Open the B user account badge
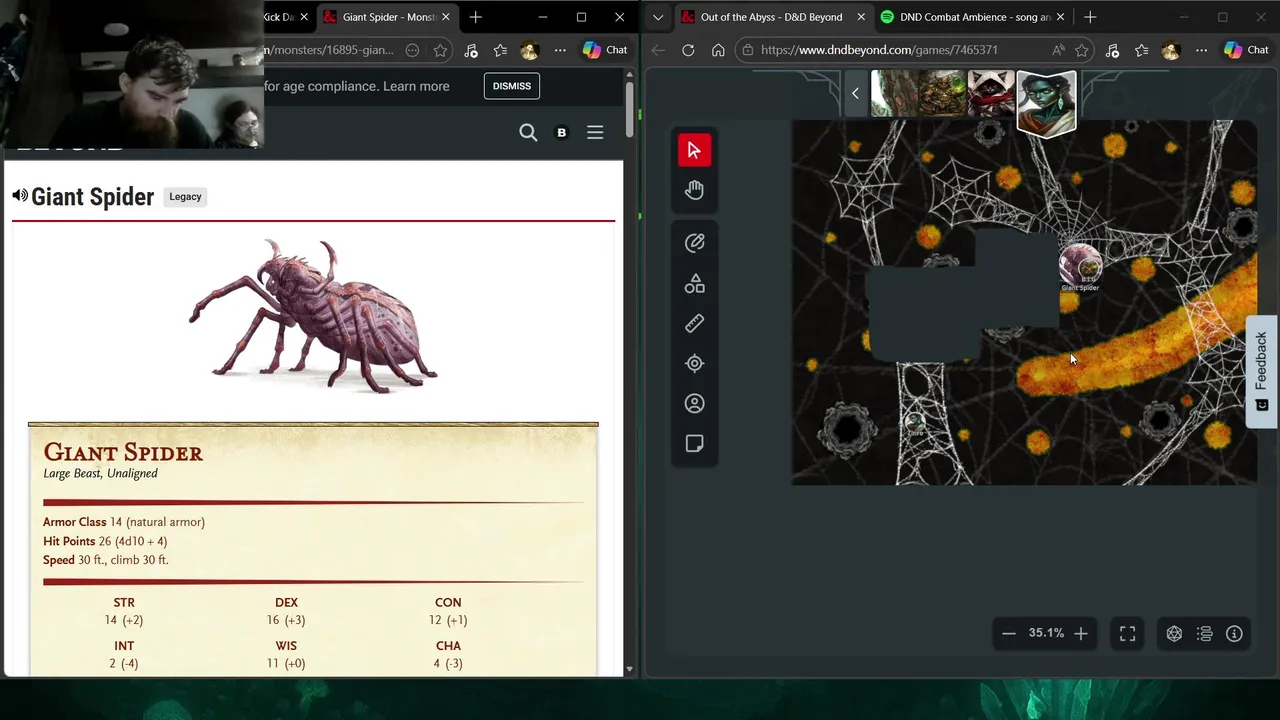The image size is (1280, 720). (x=561, y=133)
